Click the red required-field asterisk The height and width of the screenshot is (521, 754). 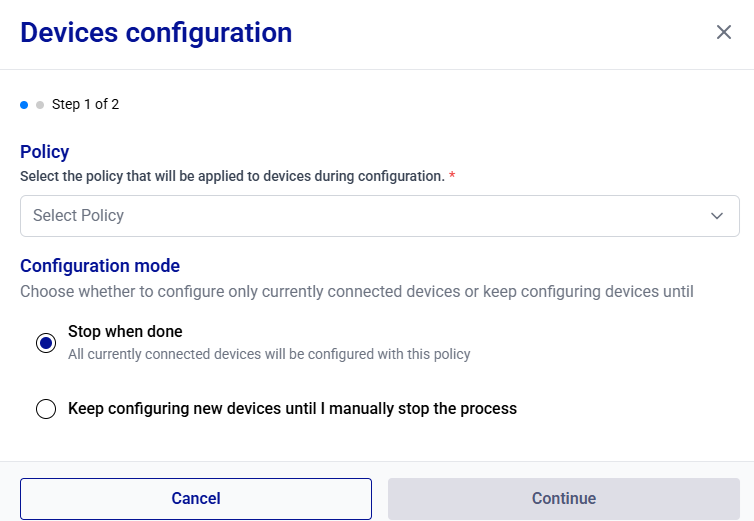452,176
